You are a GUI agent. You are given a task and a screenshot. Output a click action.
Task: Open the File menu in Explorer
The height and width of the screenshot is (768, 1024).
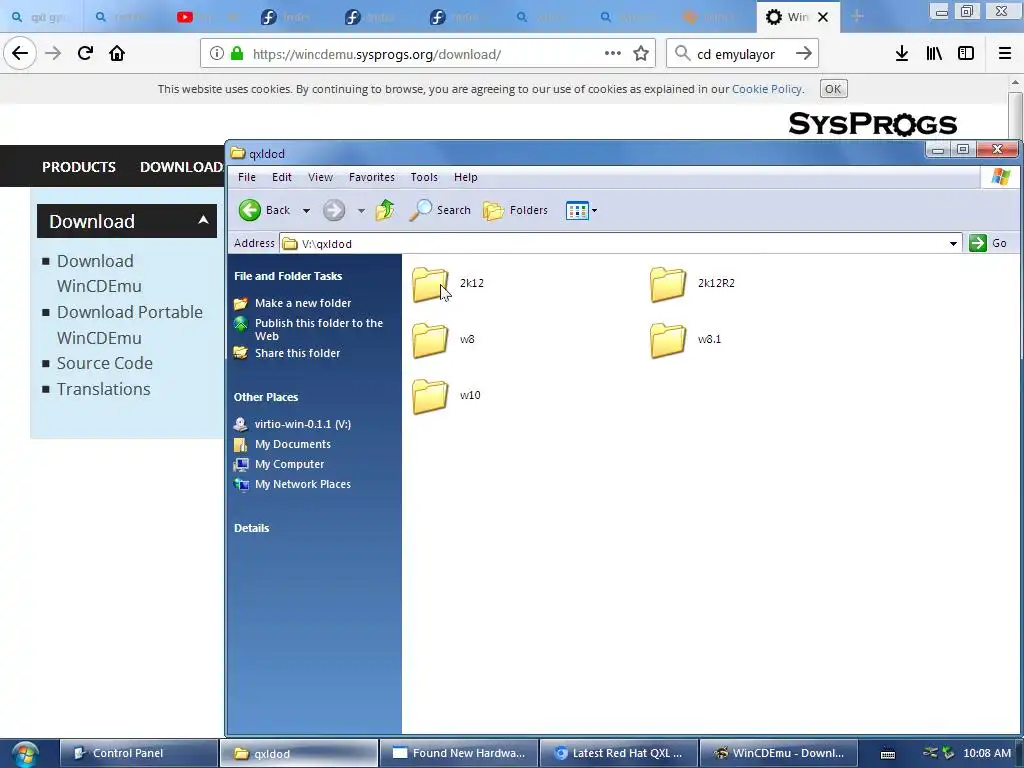coord(247,177)
